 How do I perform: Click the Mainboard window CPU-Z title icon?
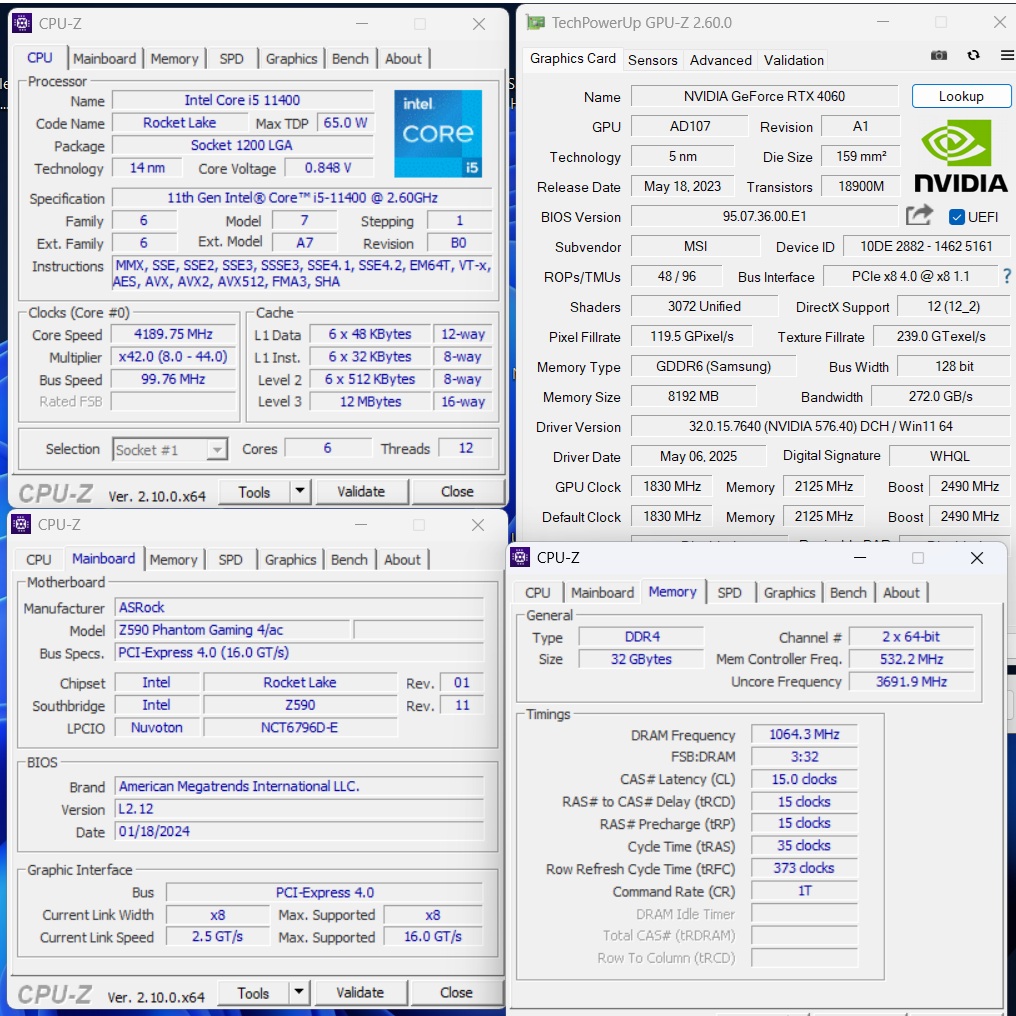pos(21,524)
